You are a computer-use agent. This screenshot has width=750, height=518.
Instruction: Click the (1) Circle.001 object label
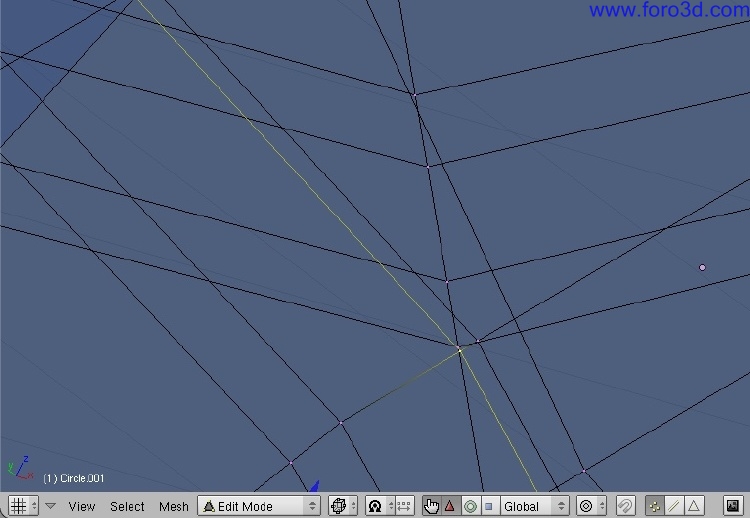[74, 478]
